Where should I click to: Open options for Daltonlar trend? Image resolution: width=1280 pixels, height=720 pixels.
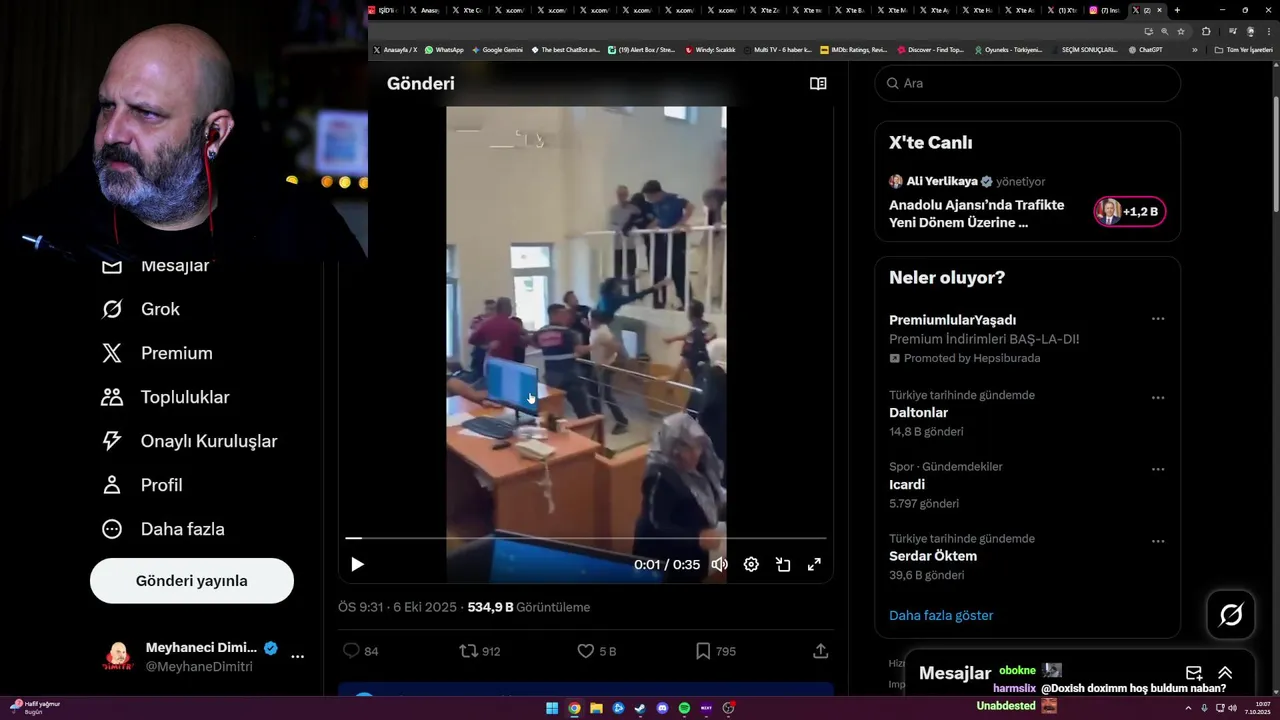[1158, 397]
